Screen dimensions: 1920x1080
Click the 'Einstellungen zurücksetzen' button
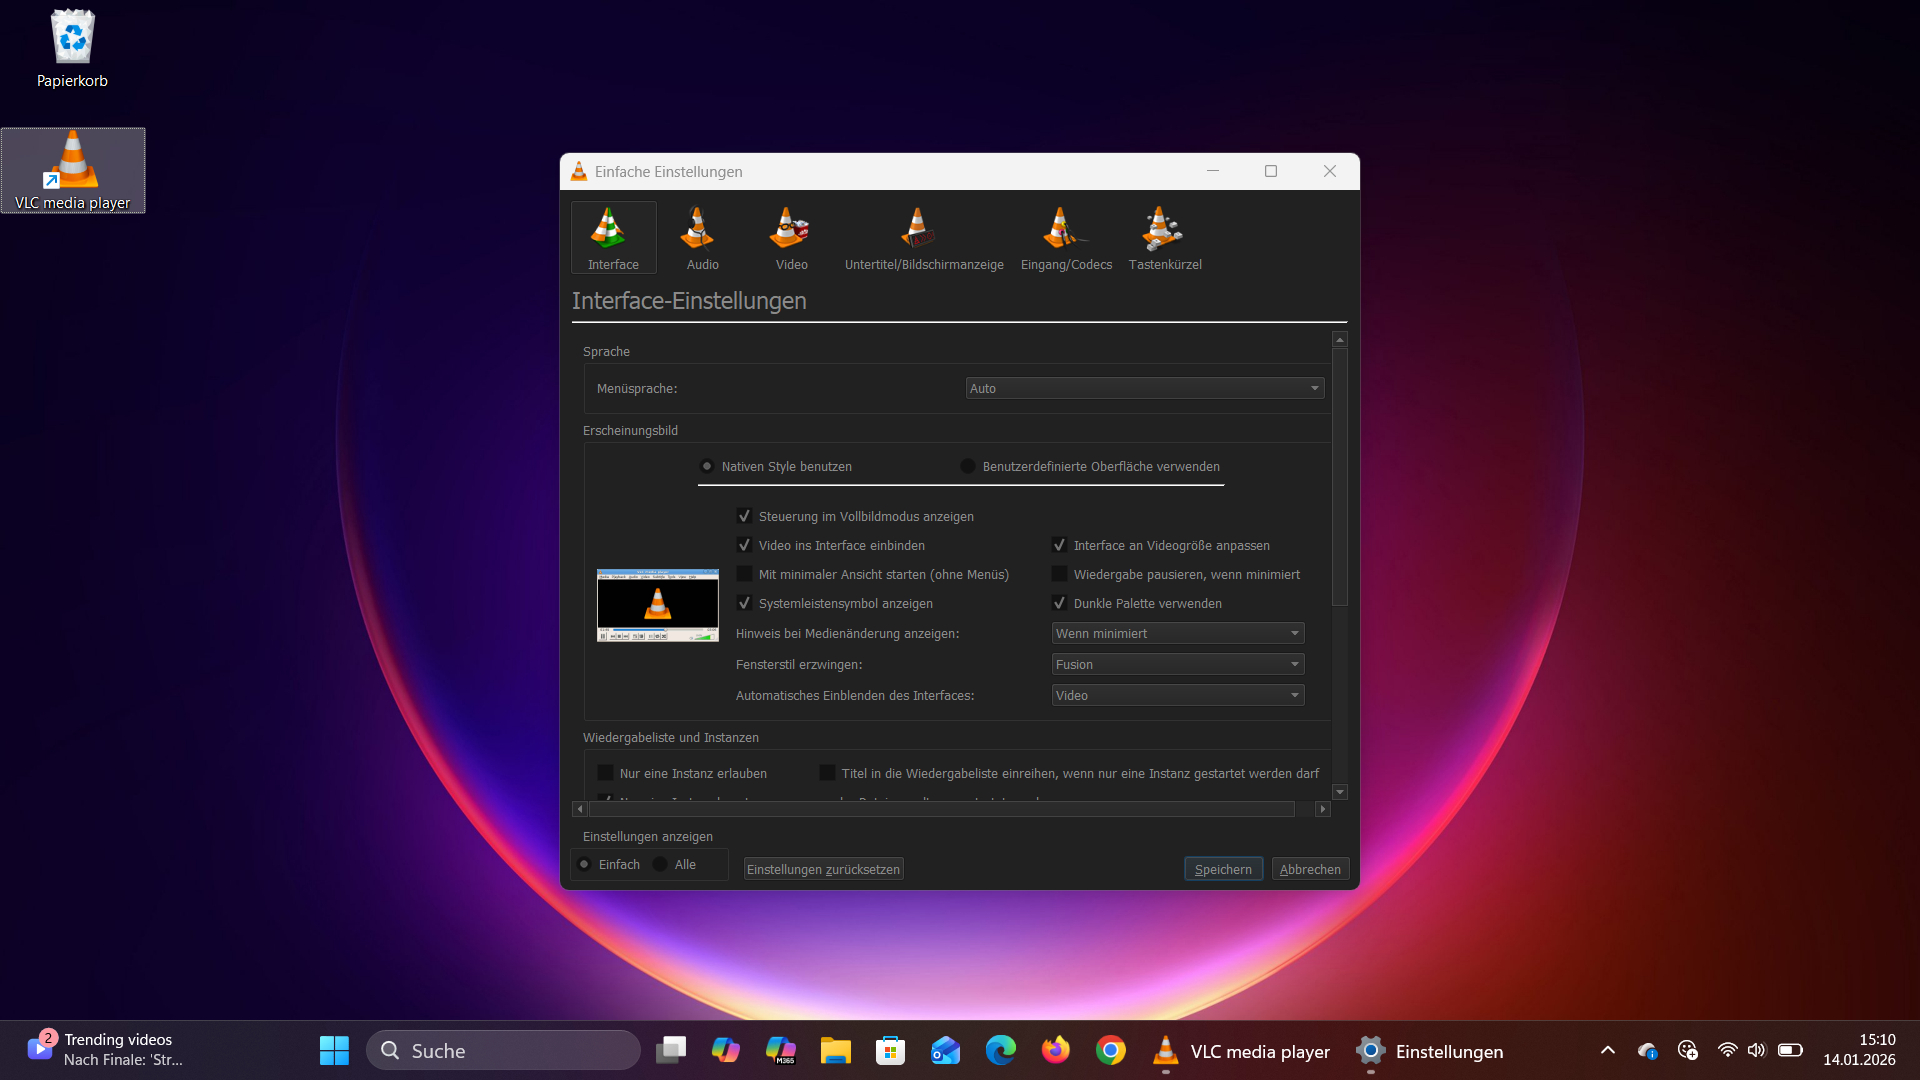[x=822, y=869]
